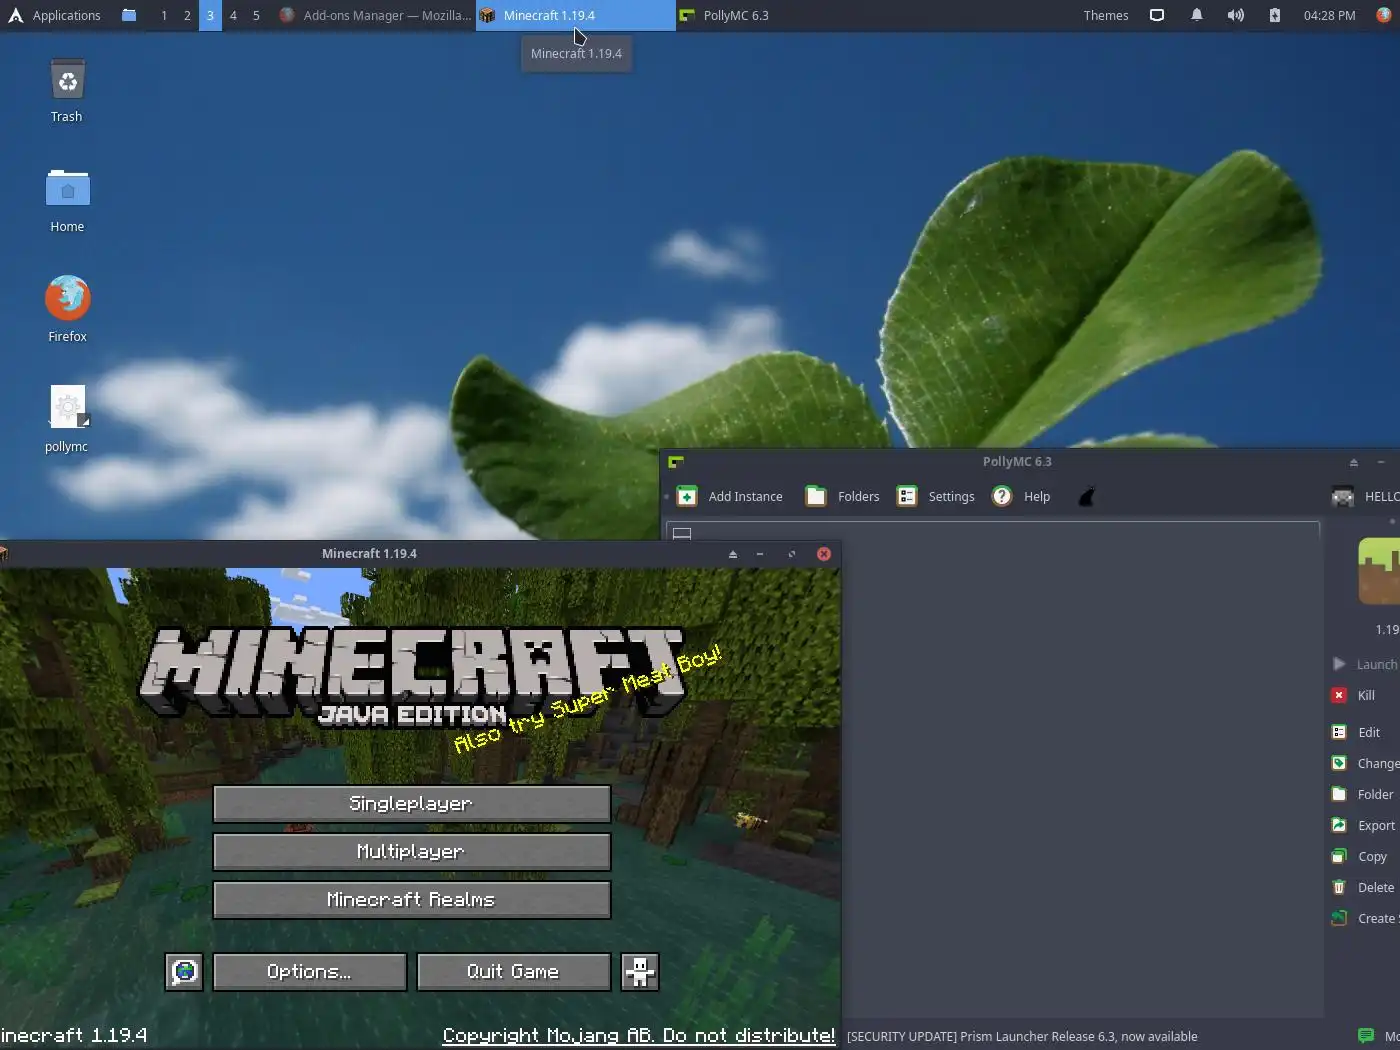Switch to workspace 4
Image resolution: width=1400 pixels, height=1050 pixels.
[x=233, y=15]
